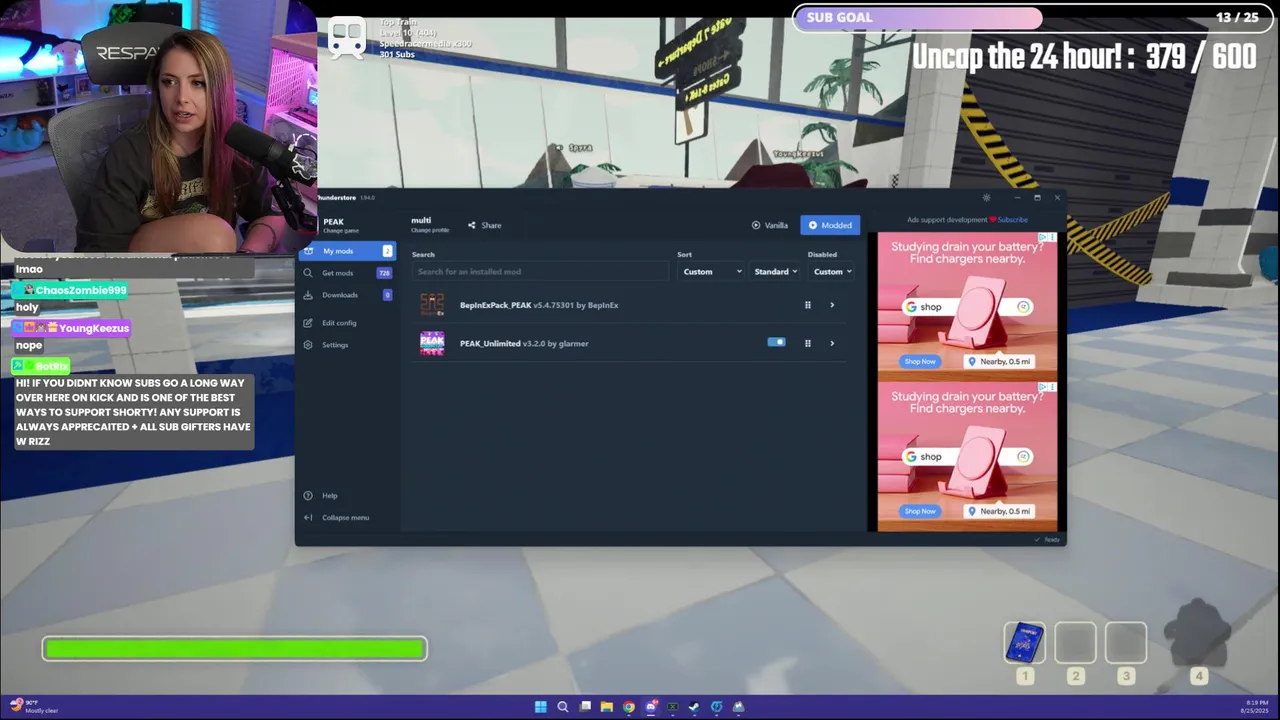Open the My mods section
1280x720 pixels.
click(347, 251)
